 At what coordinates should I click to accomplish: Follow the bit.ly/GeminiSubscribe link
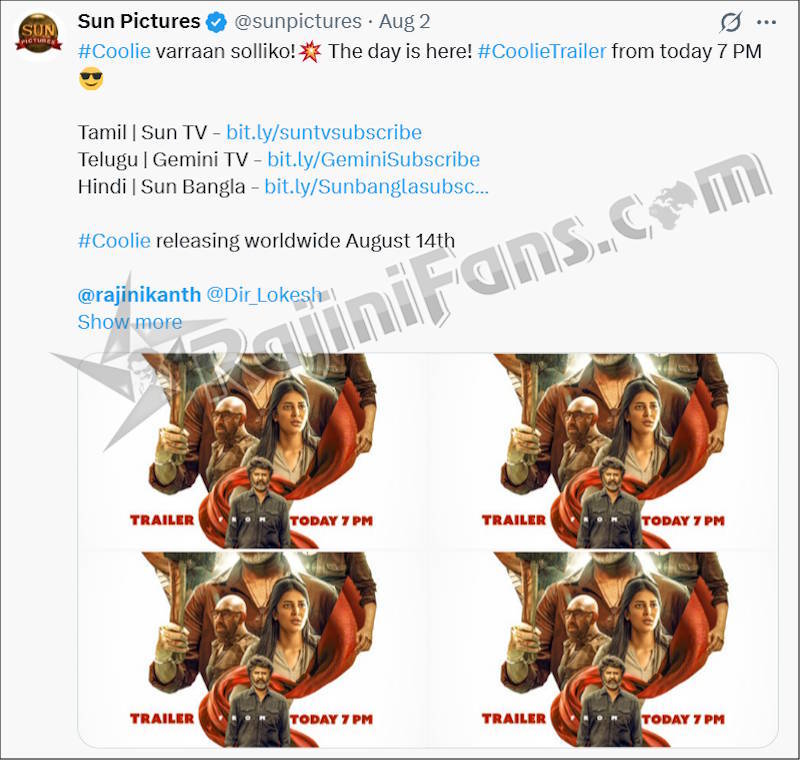[373, 160]
